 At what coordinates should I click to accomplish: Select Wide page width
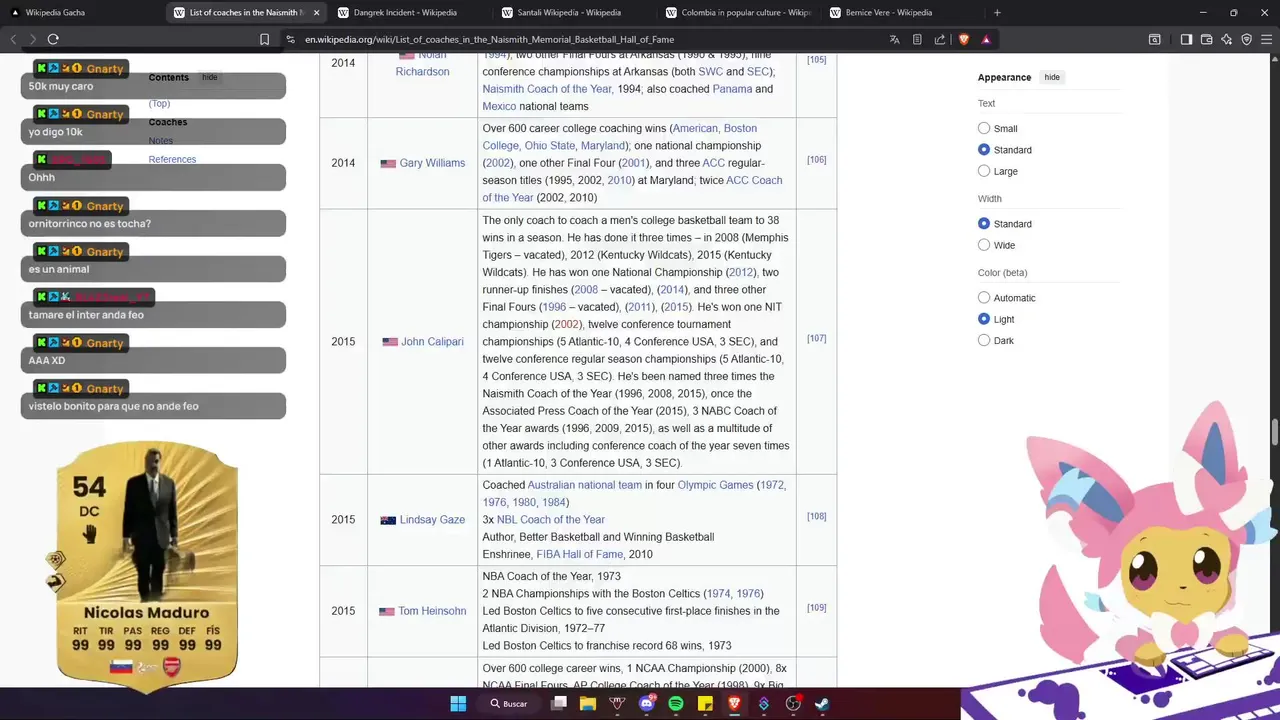tap(984, 245)
